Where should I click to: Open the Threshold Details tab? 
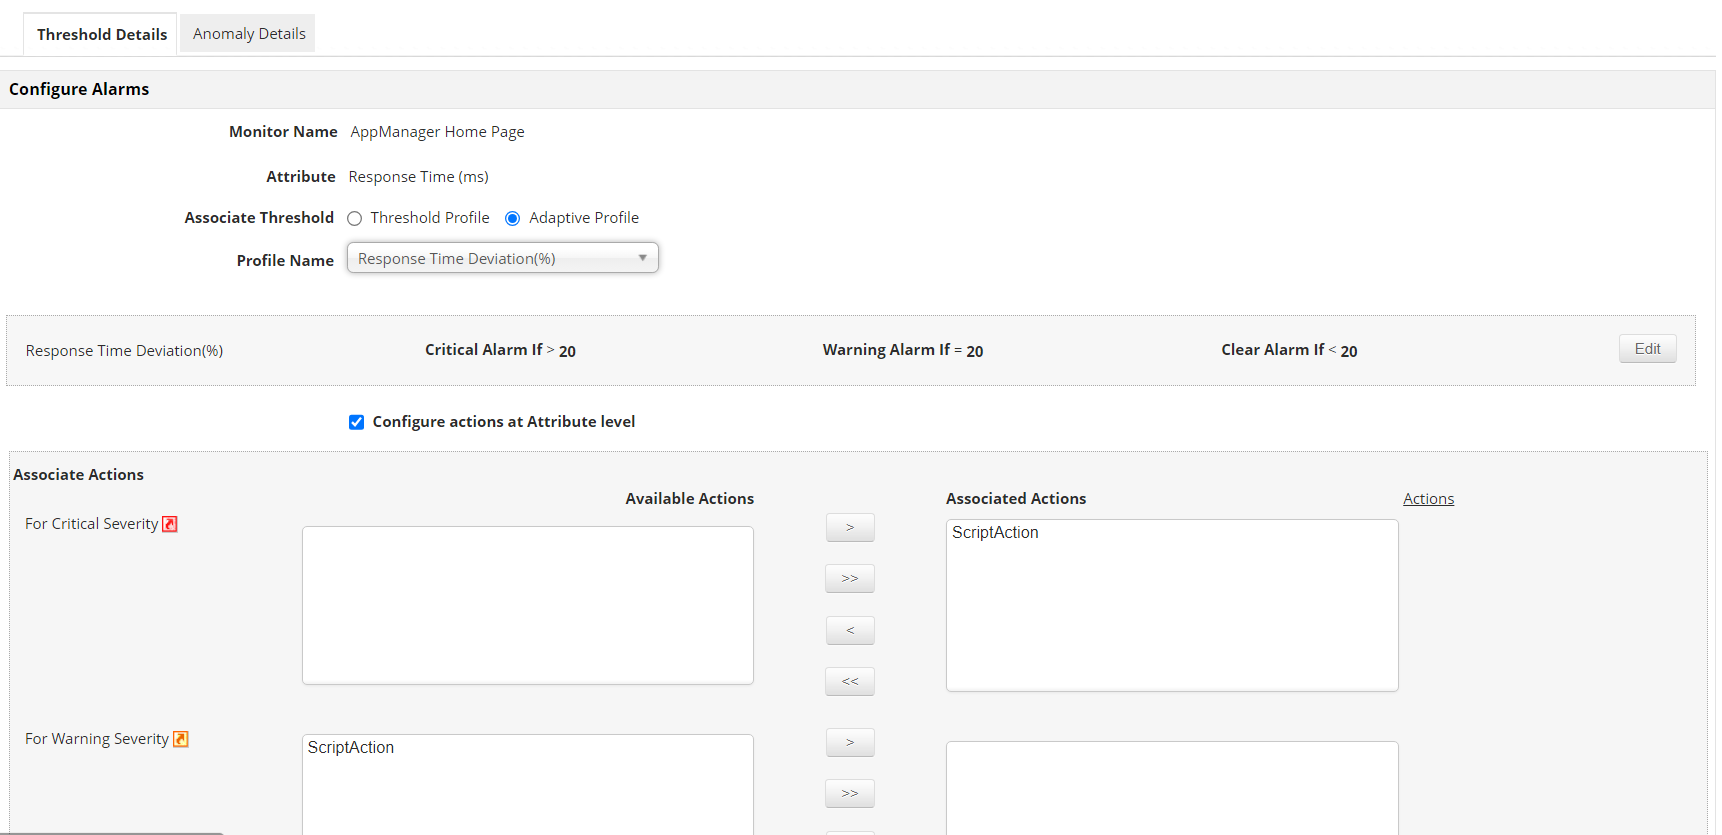[102, 34]
